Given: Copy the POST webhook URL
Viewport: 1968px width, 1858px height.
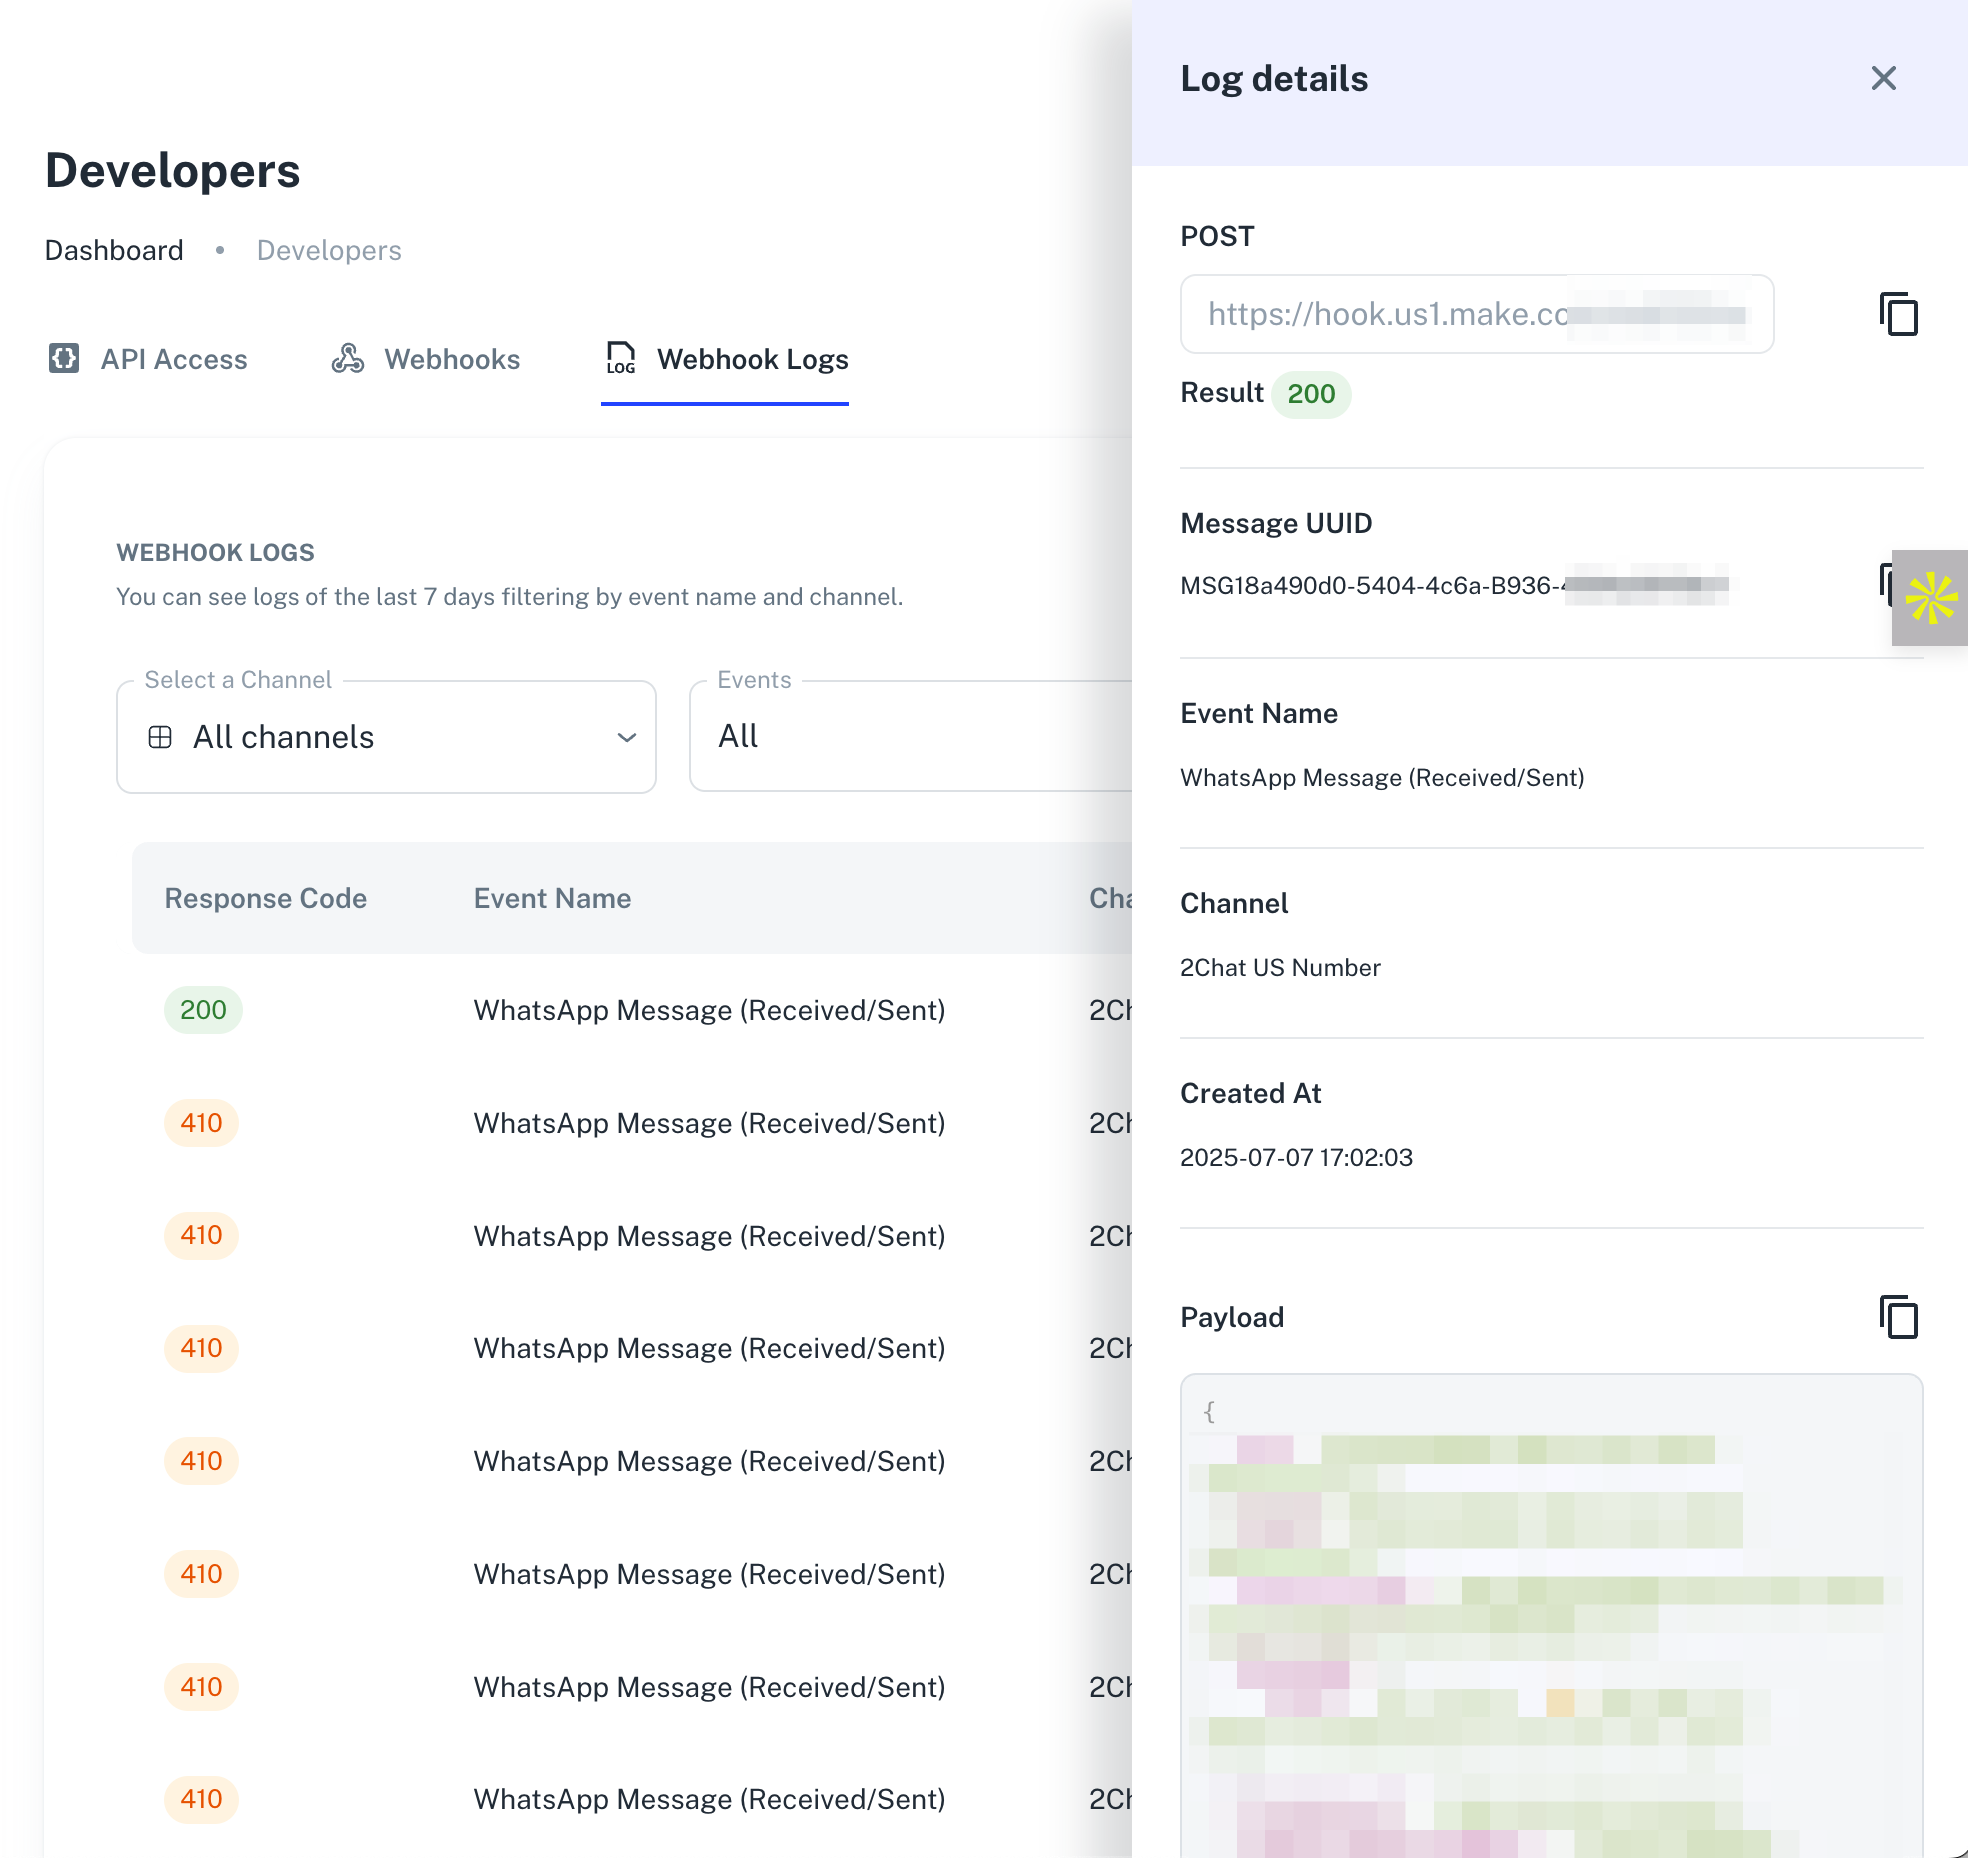Looking at the screenshot, I should pos(1898,314).
